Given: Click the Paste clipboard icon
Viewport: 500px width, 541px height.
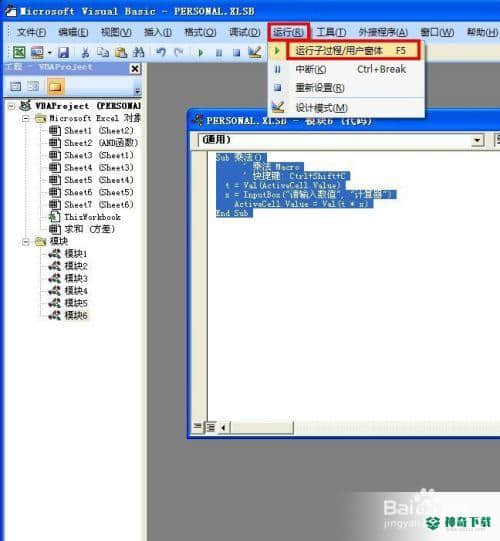Looking at the screenshot, I should 121,52.
